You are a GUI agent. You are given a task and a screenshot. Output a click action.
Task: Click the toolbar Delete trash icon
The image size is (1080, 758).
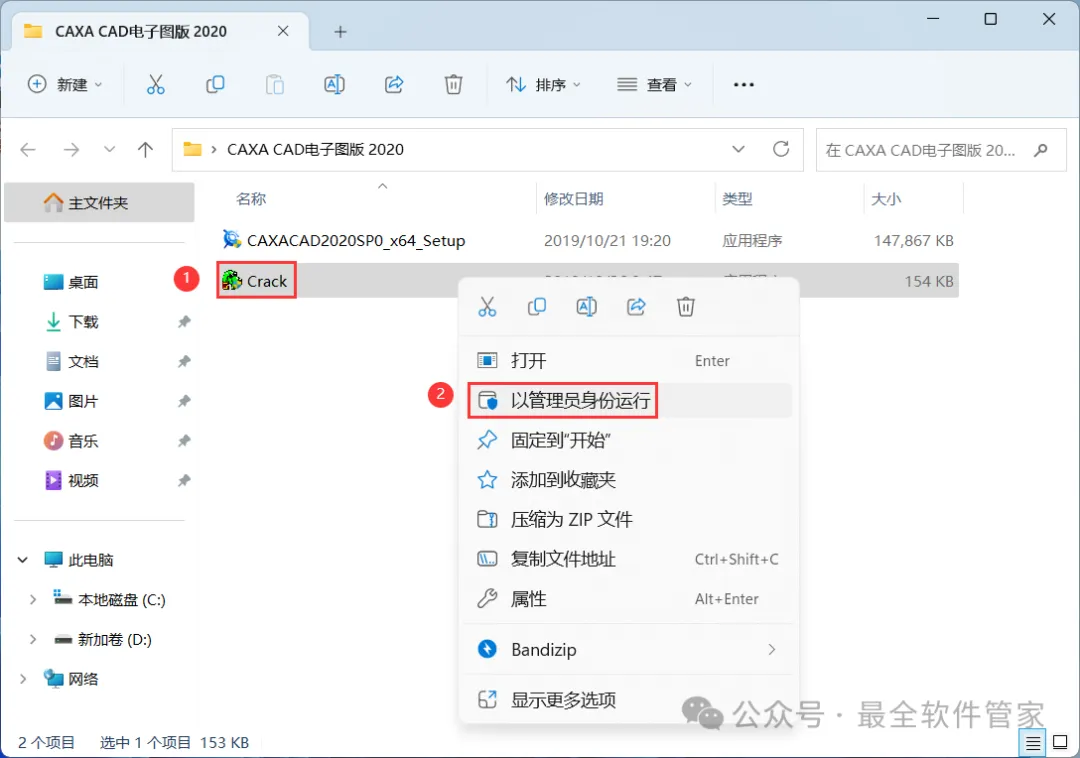click(x=453, y=85)
